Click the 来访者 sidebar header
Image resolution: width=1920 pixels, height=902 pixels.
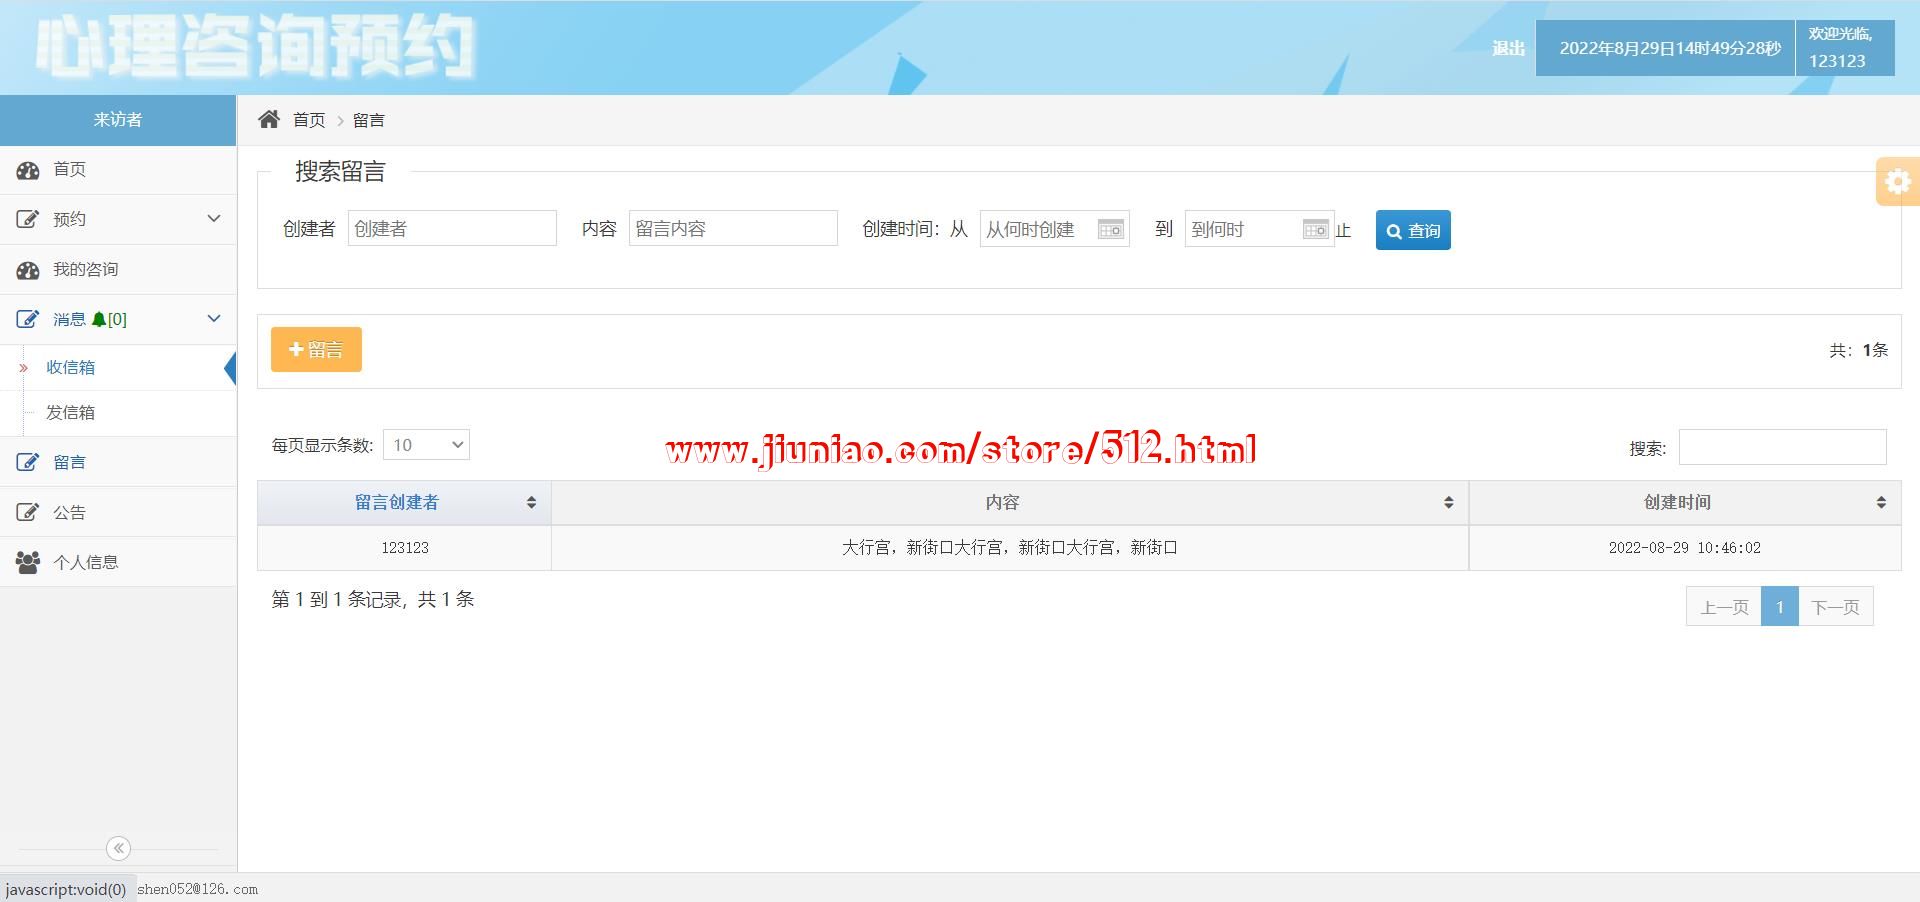(x=118, y=120)
